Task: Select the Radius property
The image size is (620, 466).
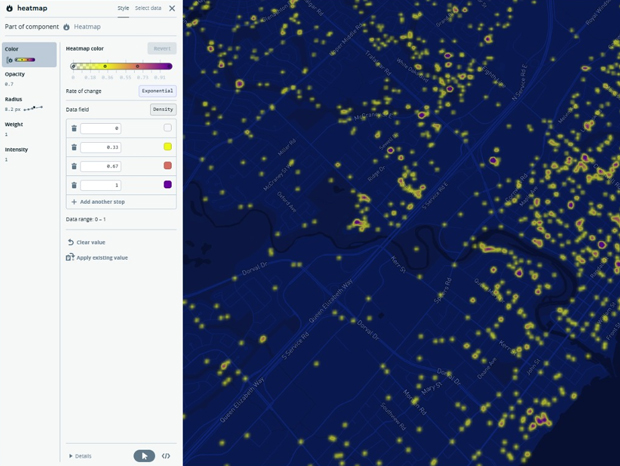Action: coord(29,104)
